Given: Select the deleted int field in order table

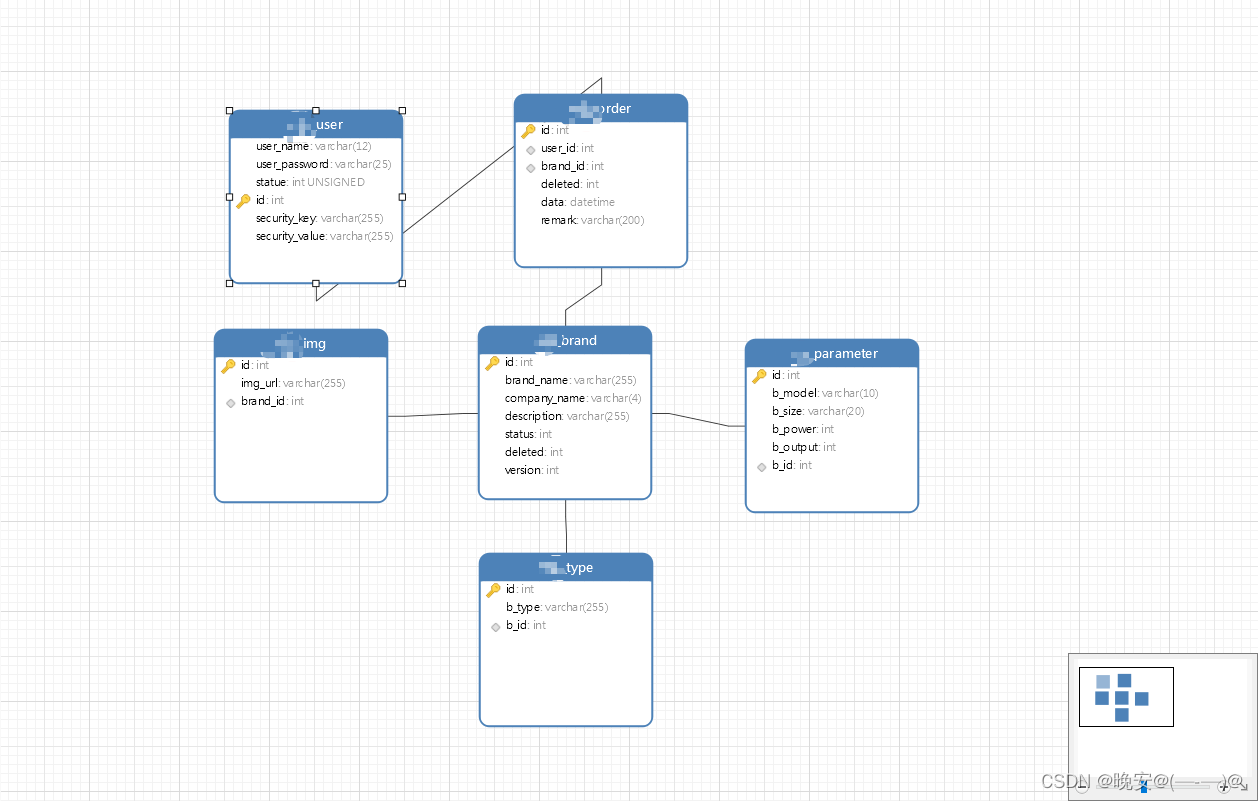Looking at the screenshot, I should [x=570, y=185].
